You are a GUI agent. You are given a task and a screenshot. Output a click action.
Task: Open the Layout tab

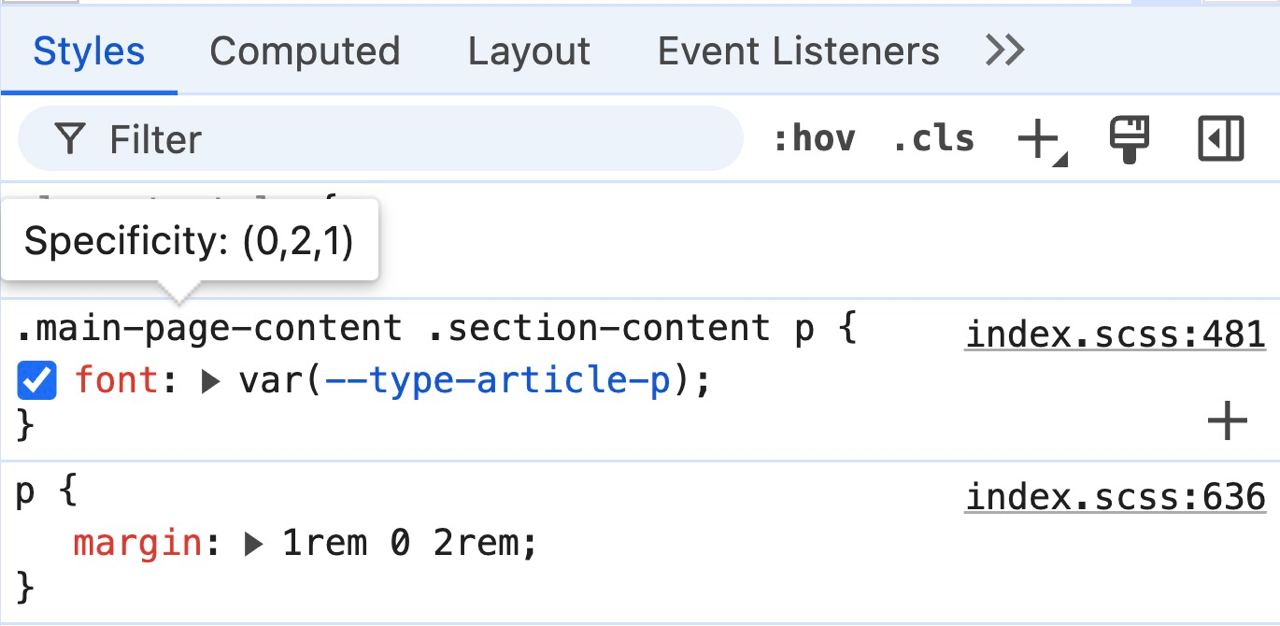pos(529,51)
